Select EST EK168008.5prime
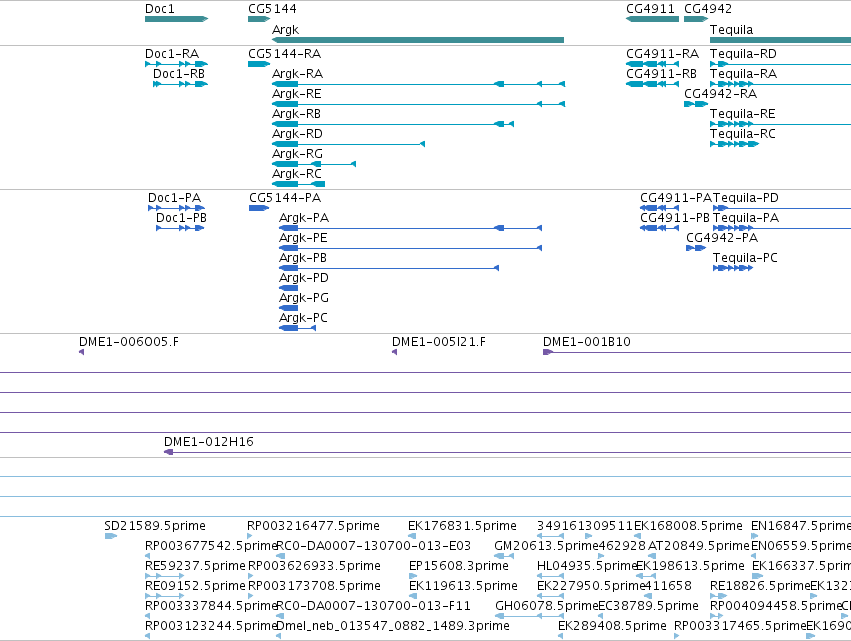The width and height of the screenshot is (851, 641). 638,536
